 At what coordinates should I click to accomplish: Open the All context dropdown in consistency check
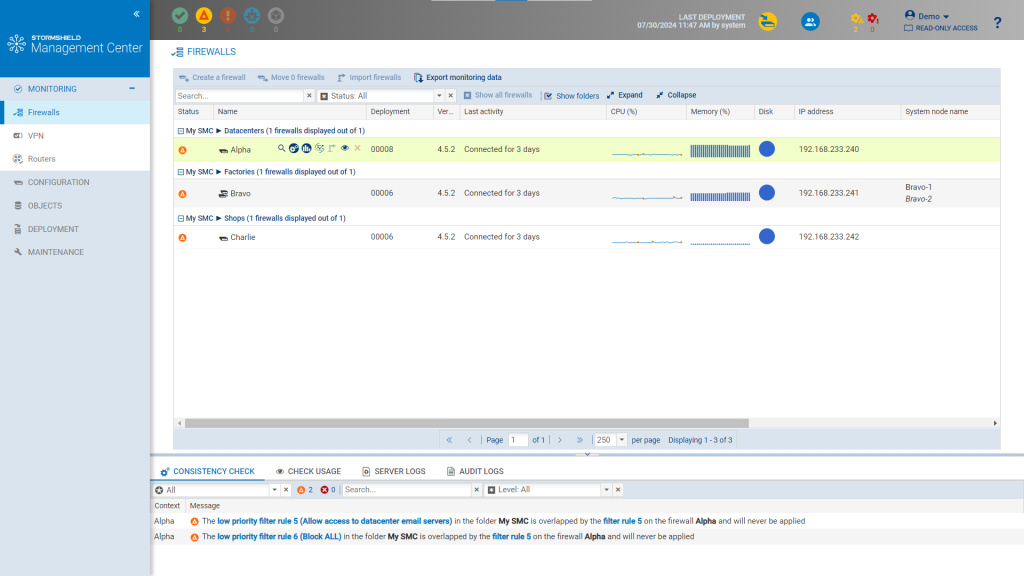275,490
